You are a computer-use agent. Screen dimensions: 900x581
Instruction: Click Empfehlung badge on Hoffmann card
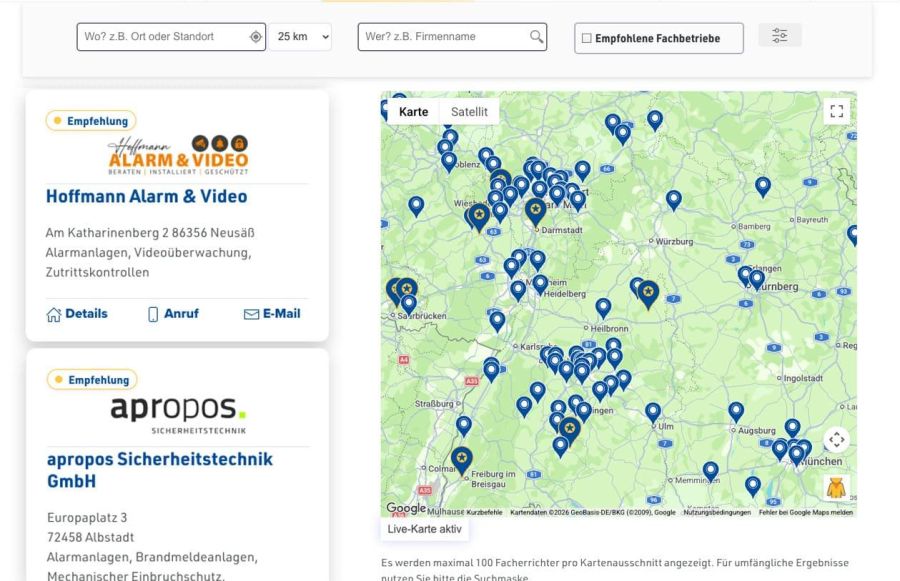[x=91, y=121]
